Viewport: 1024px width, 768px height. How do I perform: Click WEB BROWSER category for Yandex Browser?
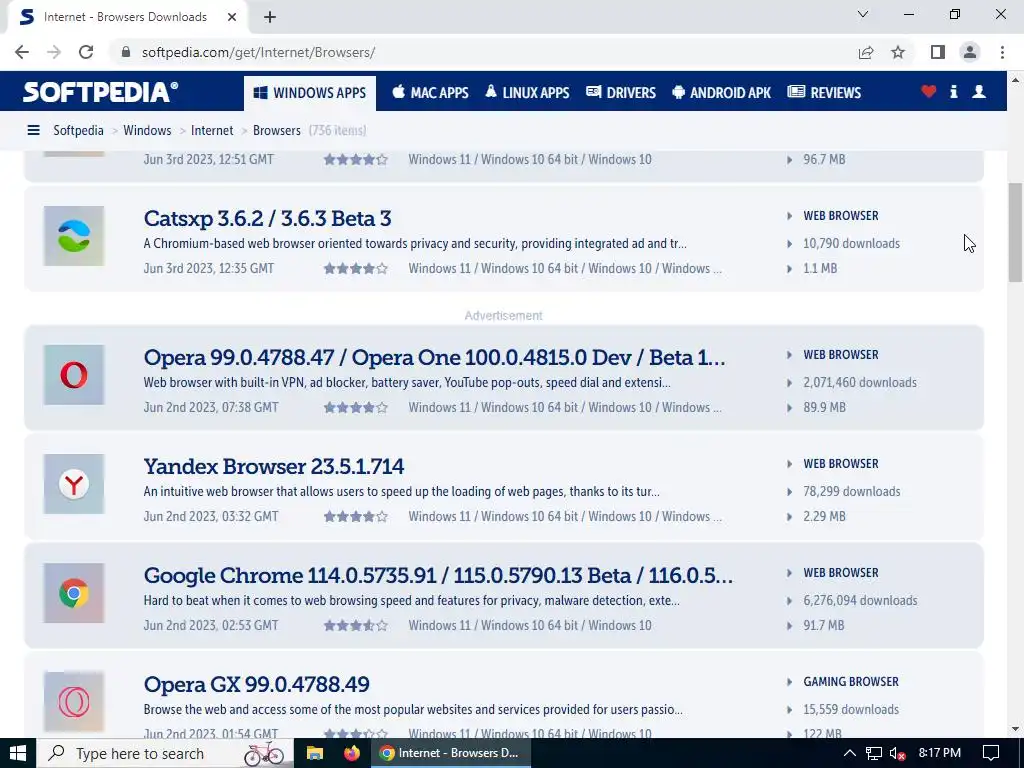point(840,464)
